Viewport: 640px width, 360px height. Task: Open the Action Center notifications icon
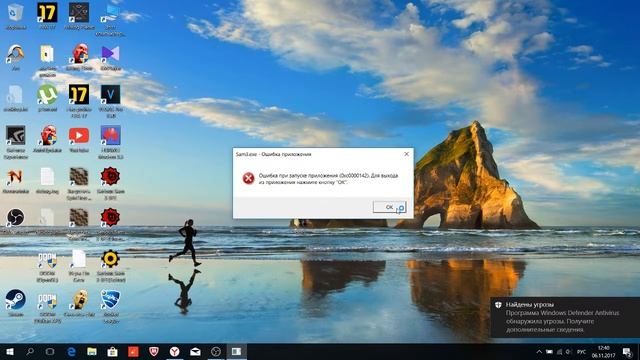627,352
